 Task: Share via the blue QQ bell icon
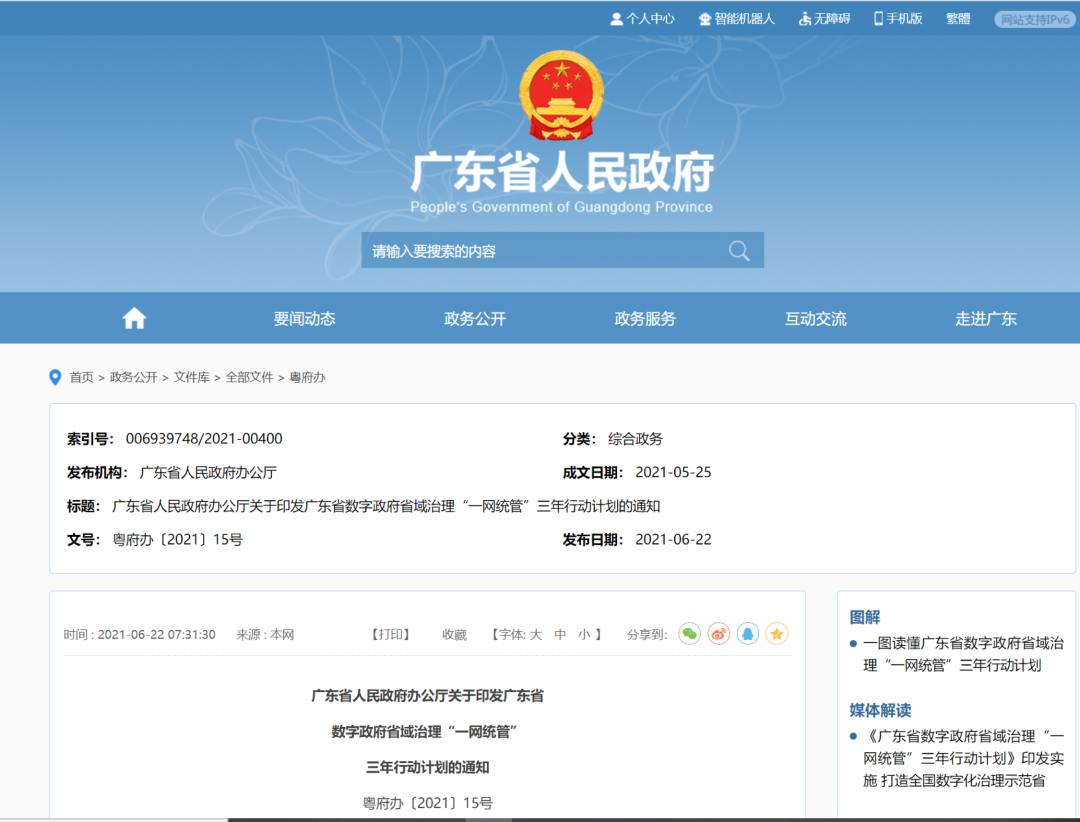coord(748,634)
